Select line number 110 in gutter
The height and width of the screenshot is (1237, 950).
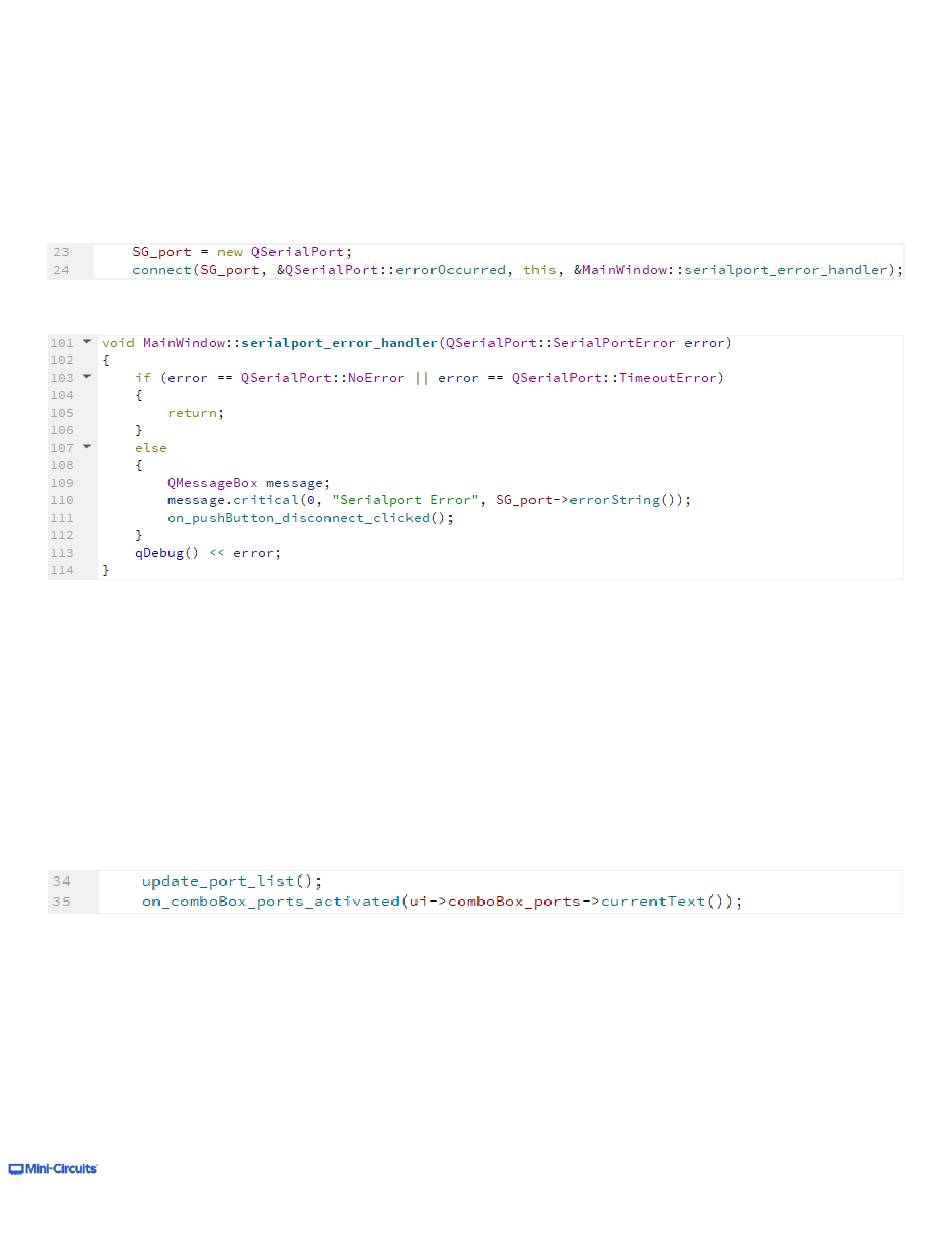62,499
